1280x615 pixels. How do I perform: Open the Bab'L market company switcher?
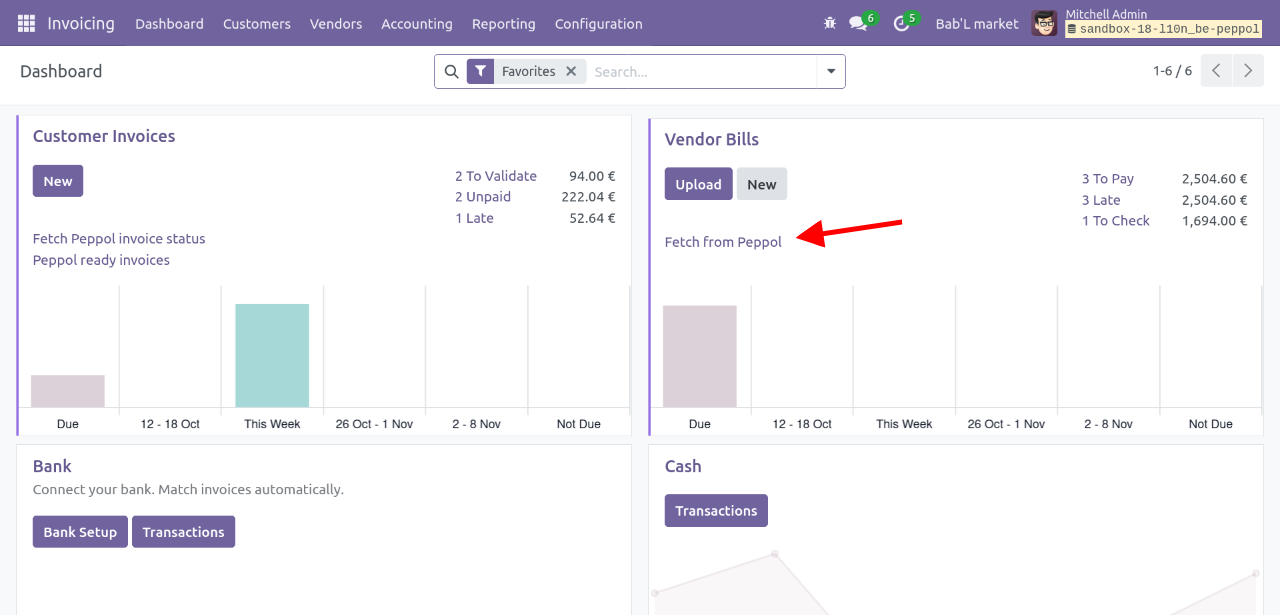(x=976, y=23)
